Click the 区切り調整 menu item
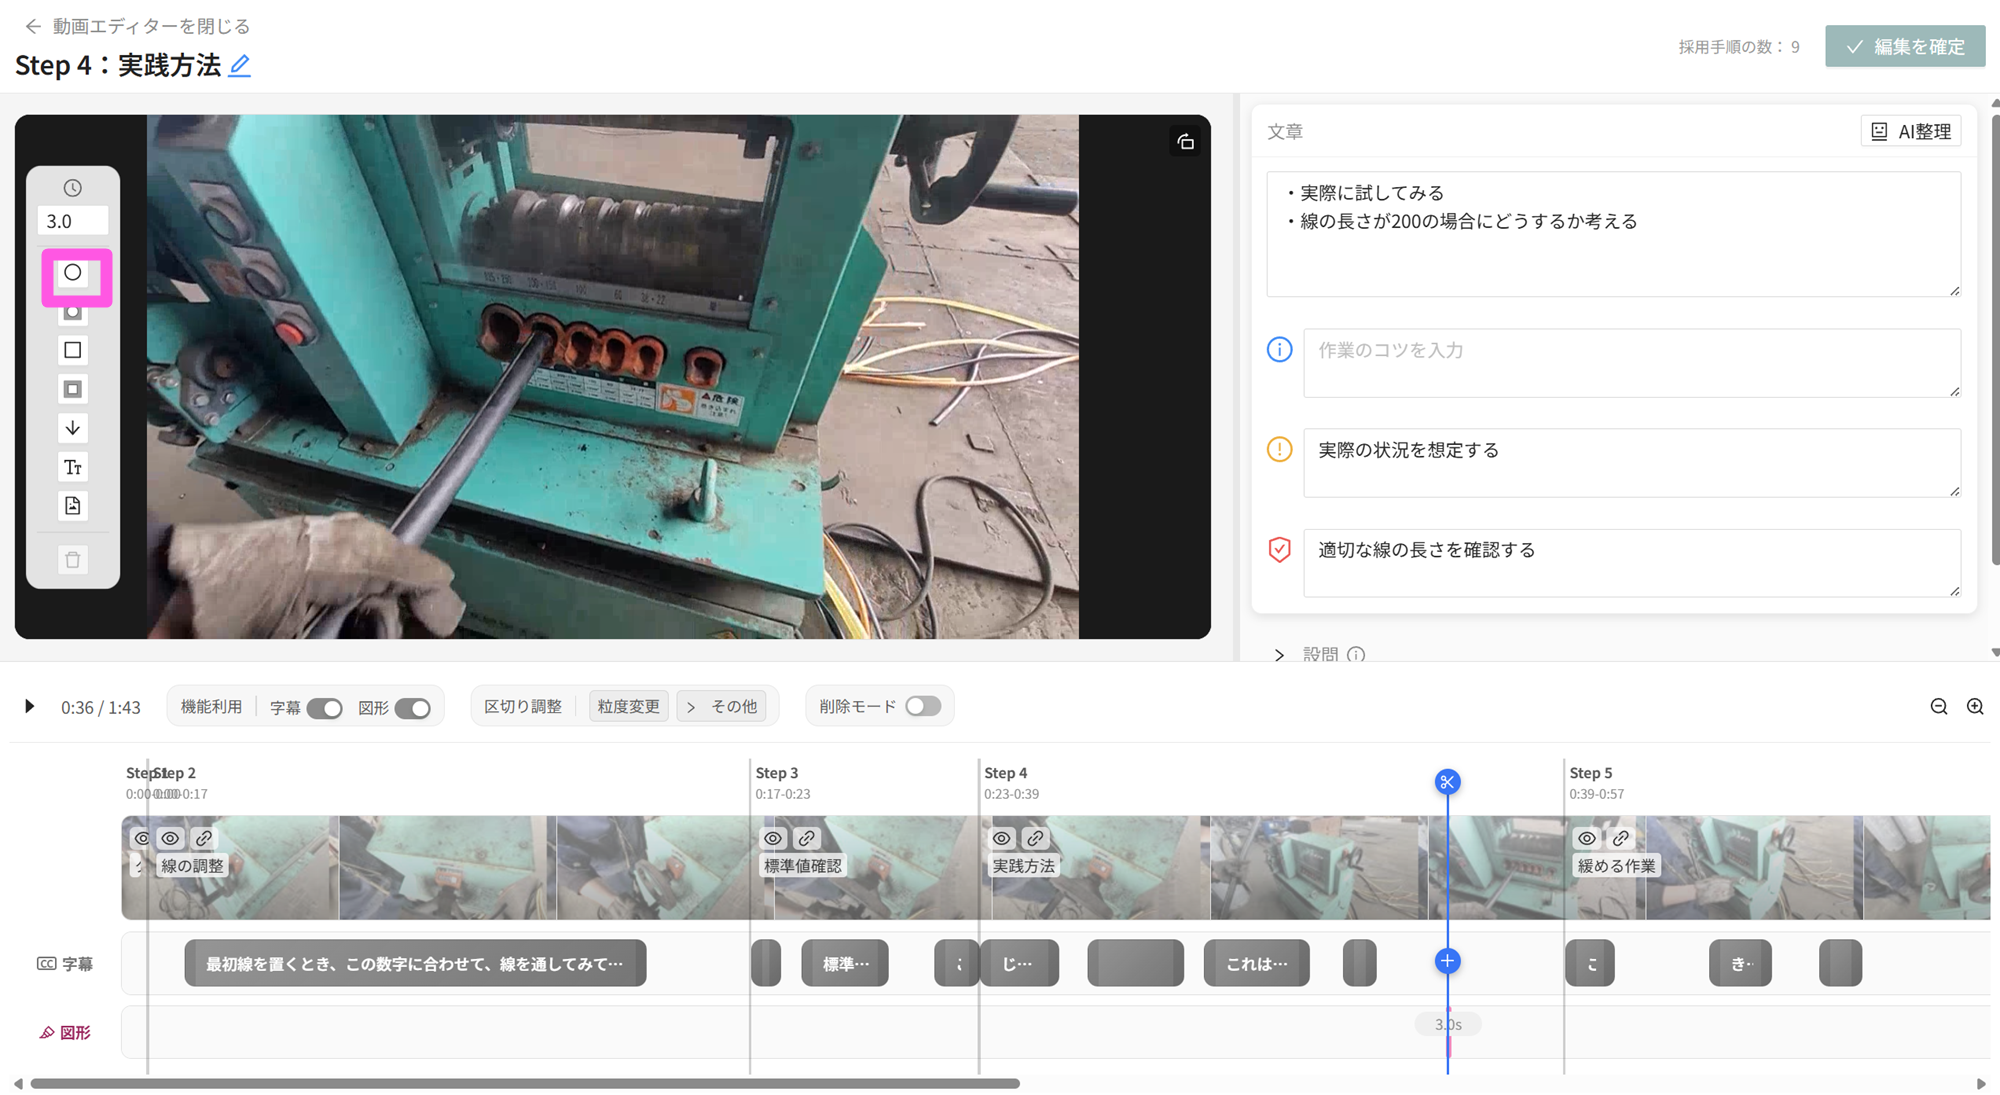 click(523, 707)
